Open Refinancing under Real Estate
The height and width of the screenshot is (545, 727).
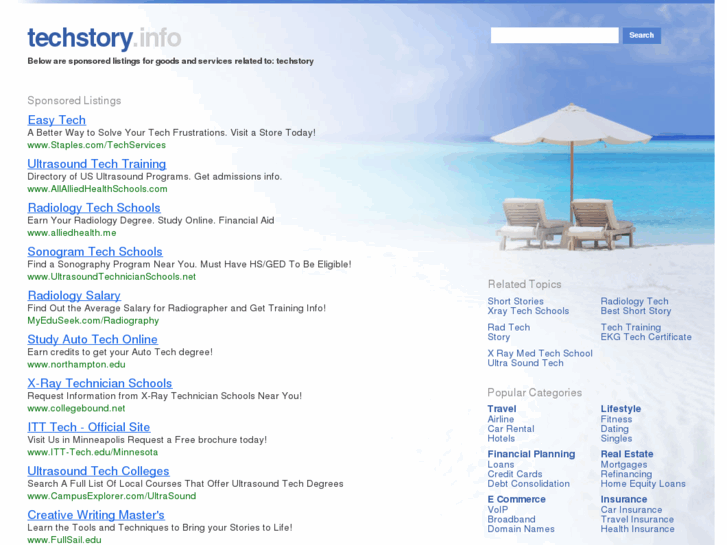(x=626, y=474)
